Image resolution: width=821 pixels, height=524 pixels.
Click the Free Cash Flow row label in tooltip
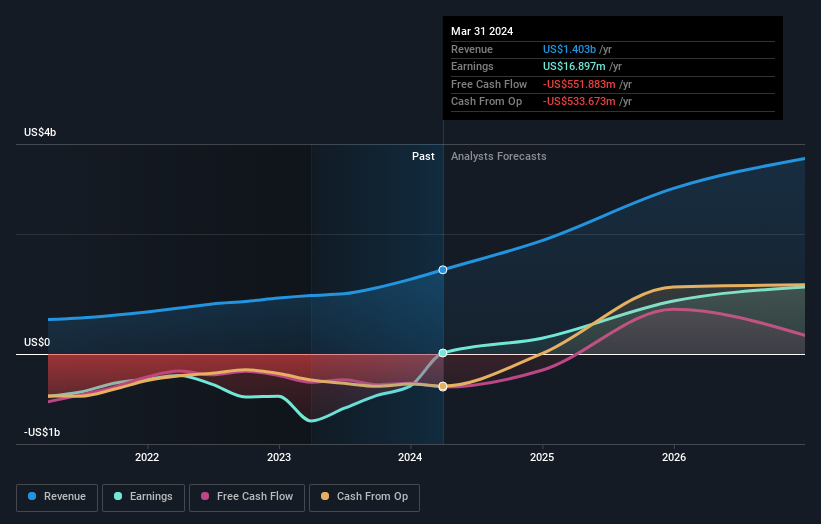click(489, 84)
